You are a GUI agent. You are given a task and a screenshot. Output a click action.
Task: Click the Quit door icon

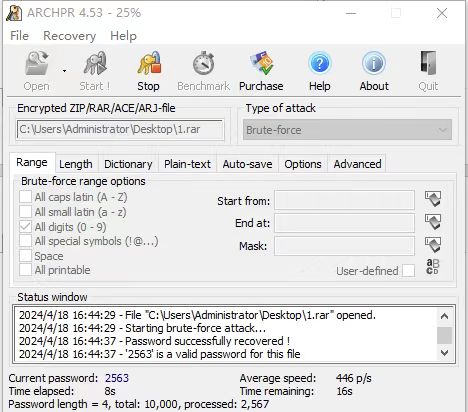428,63
